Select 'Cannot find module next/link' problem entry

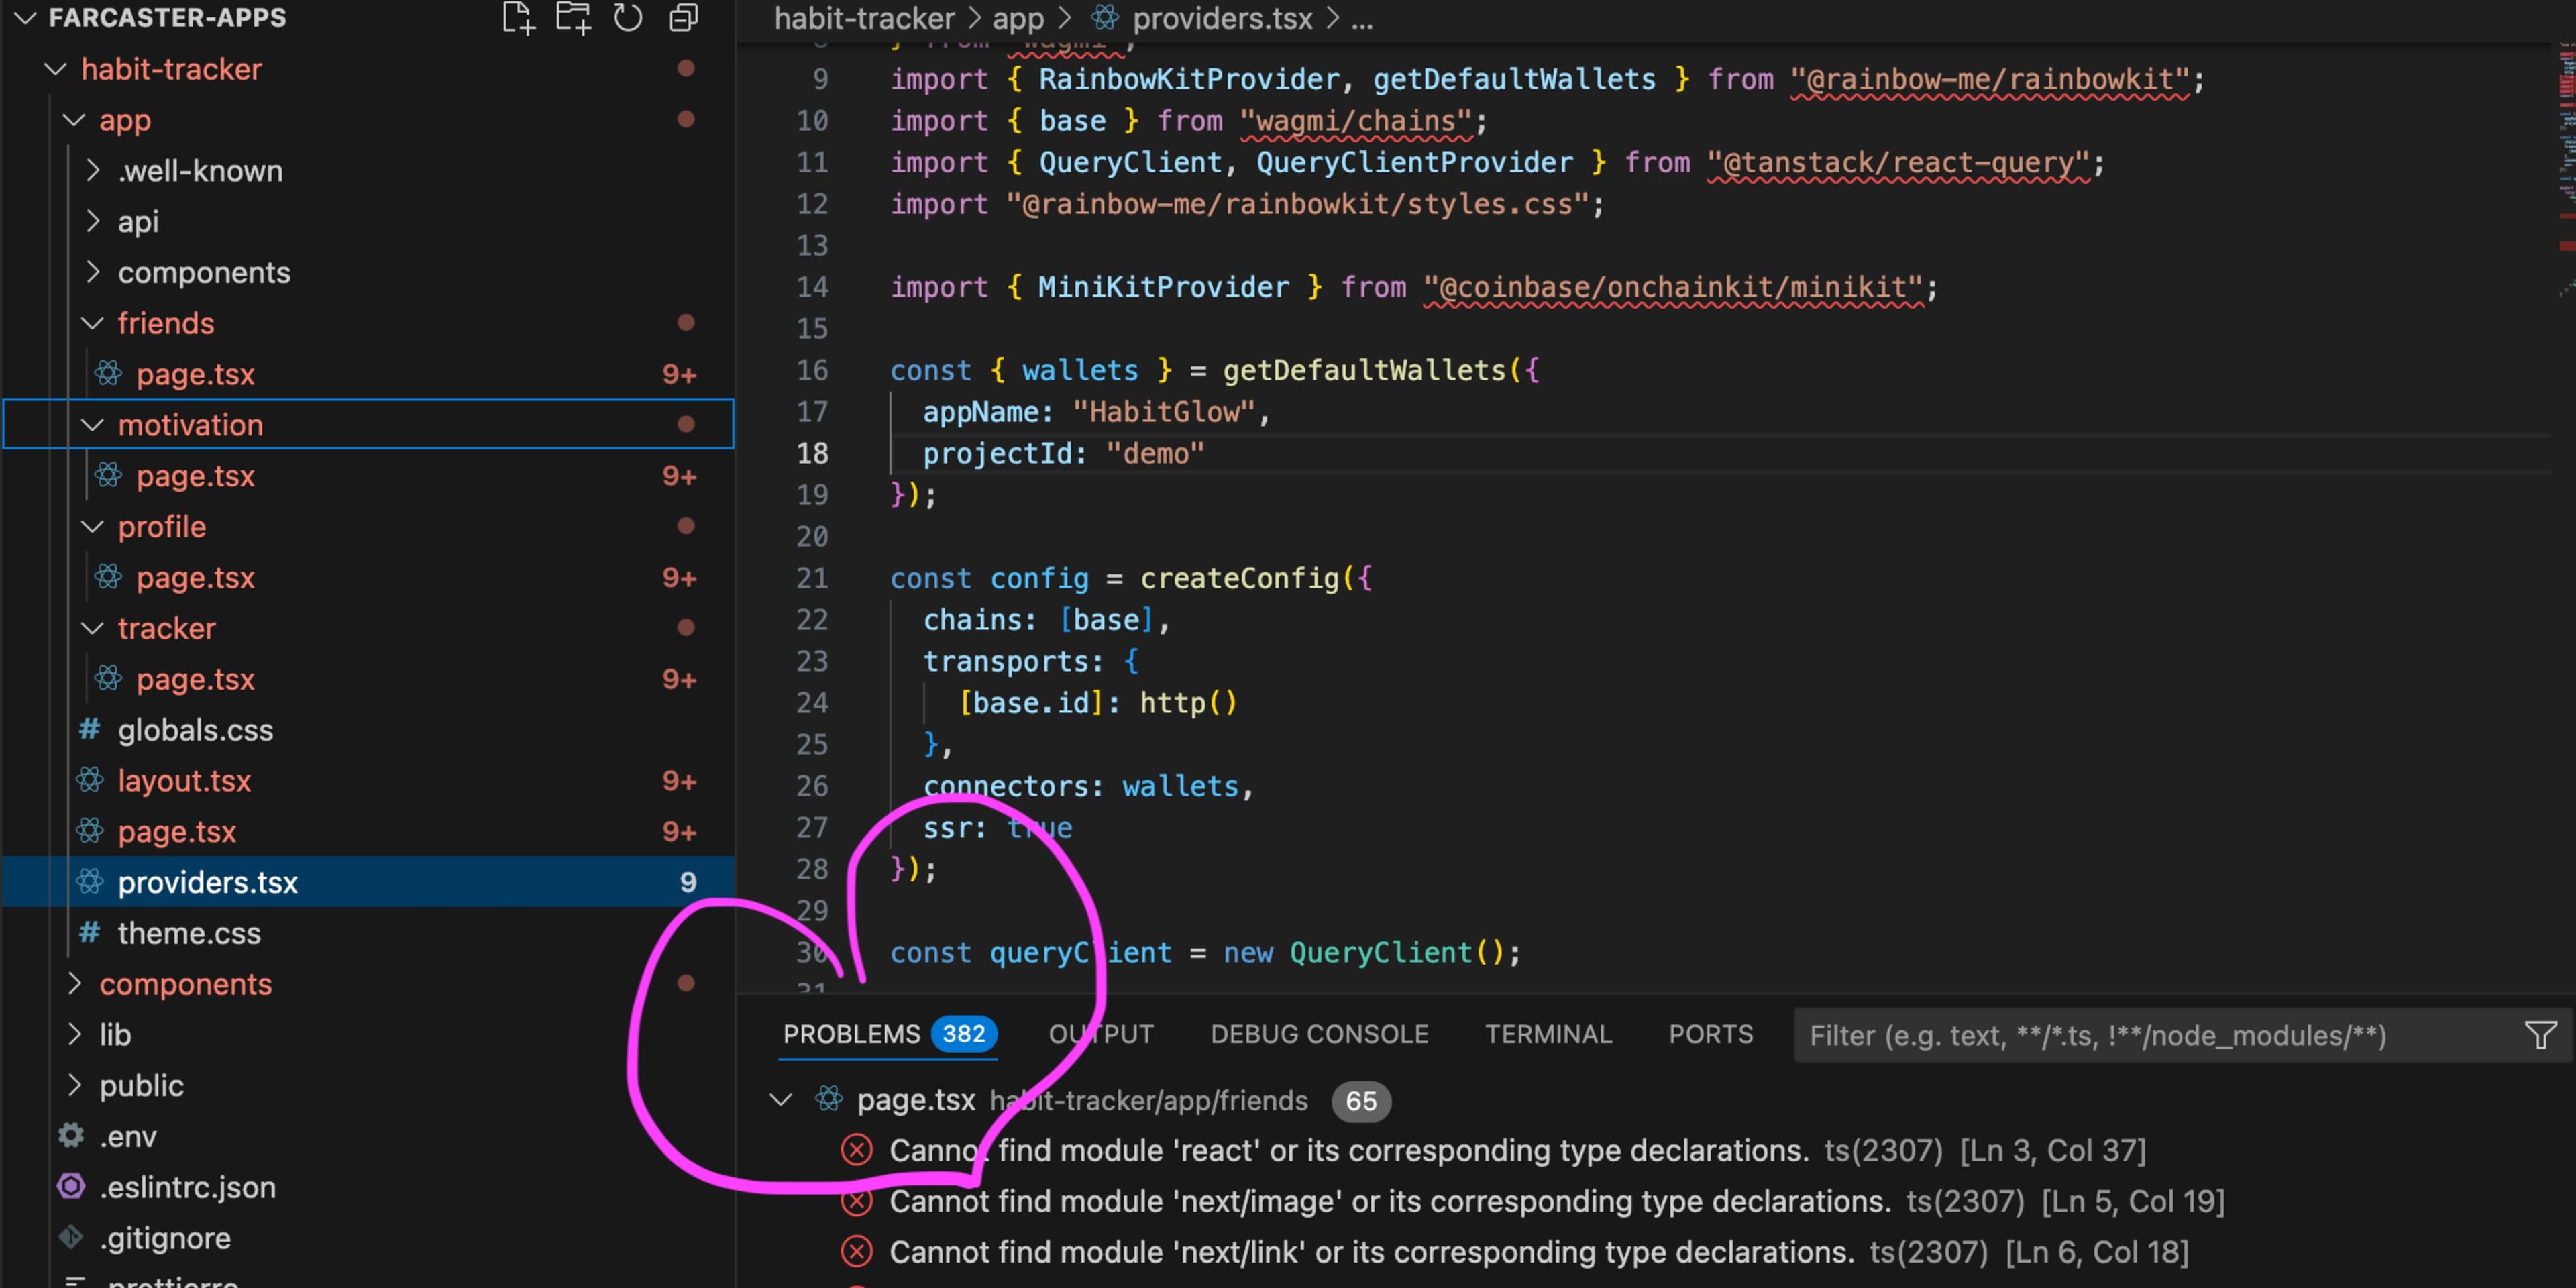(1514, 1252)
